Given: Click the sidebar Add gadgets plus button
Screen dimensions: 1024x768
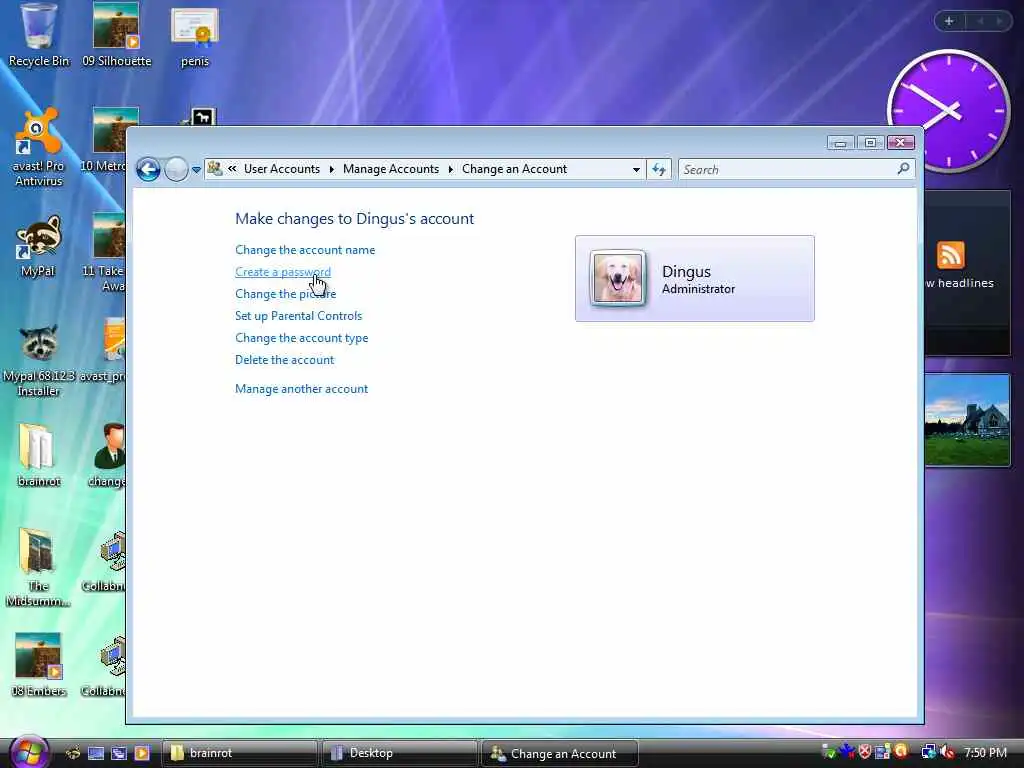Looking at the screenshot, I should 949,22.
